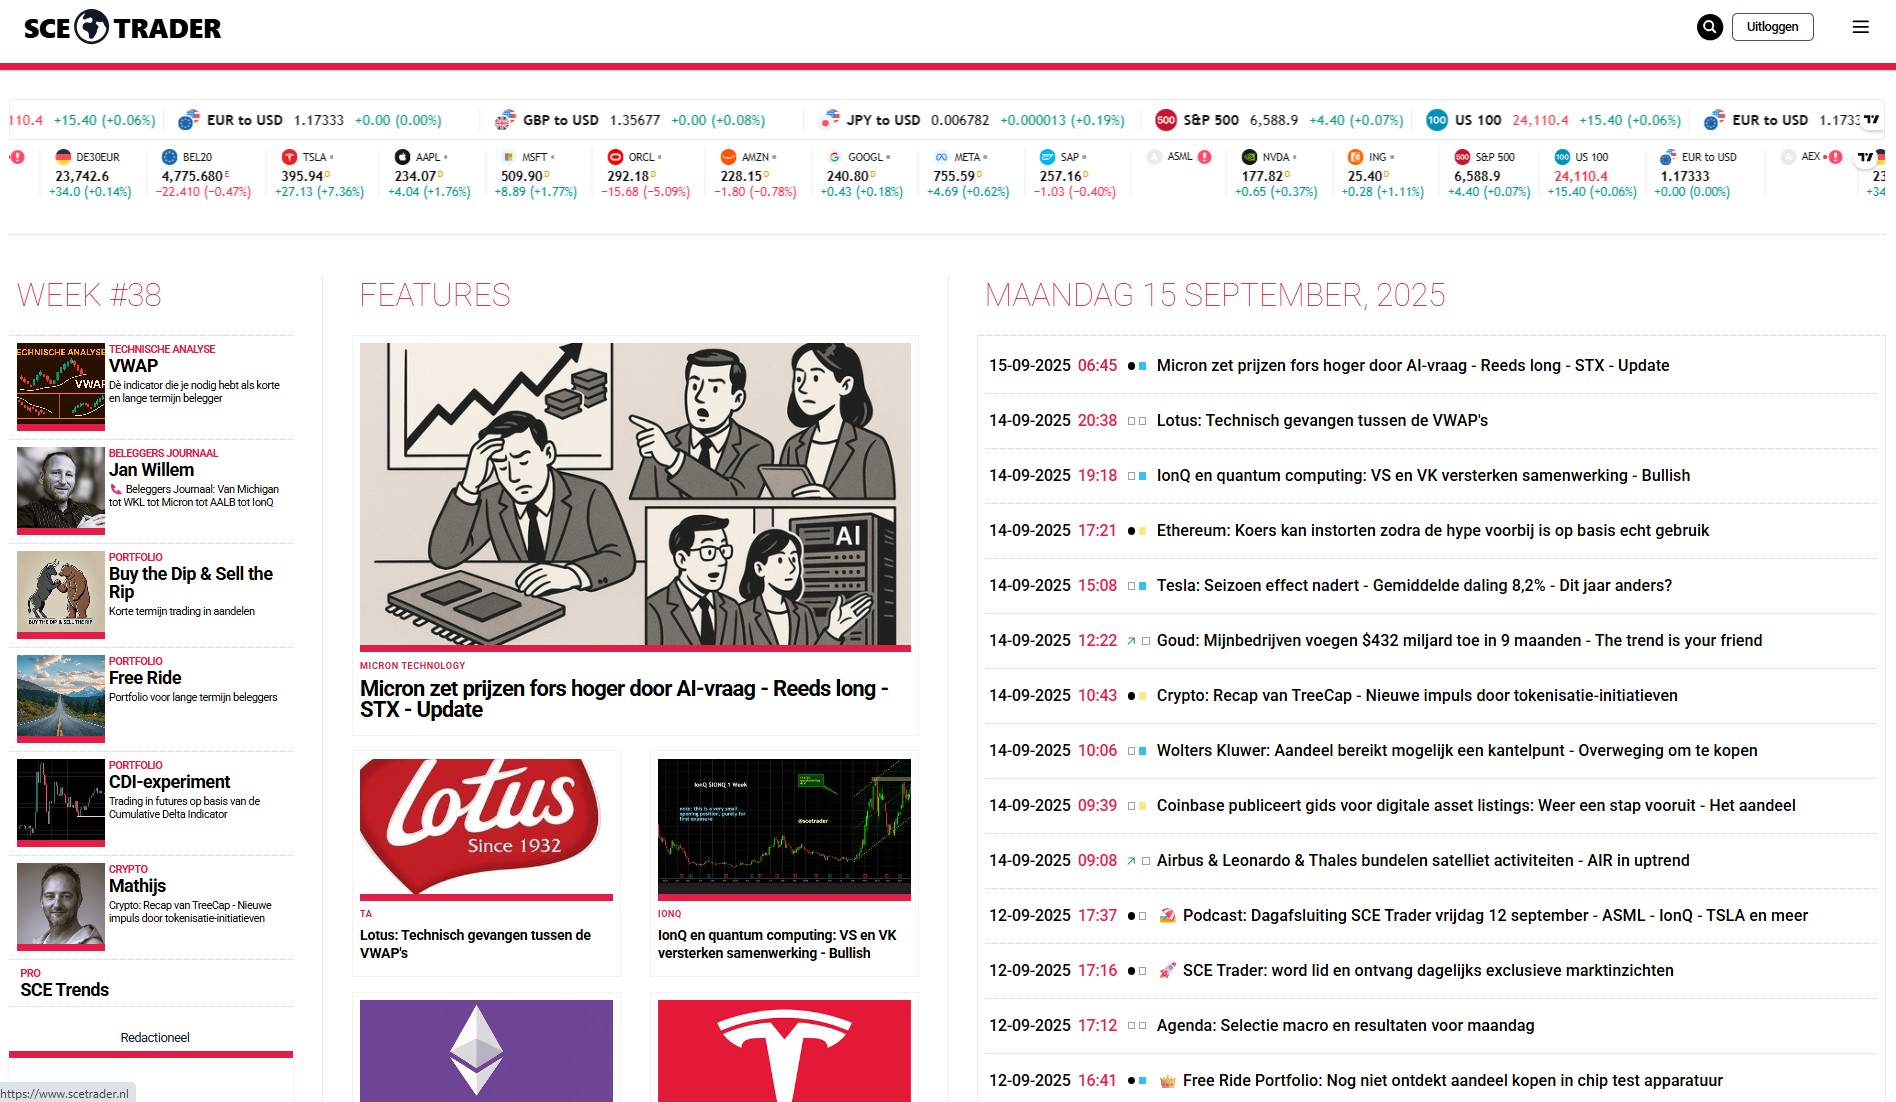The width and height of the screenshot is (1896, 1102).
Task: Click the 'MICRON TECHNOLOGY' category label
Action: coord(413,666)
